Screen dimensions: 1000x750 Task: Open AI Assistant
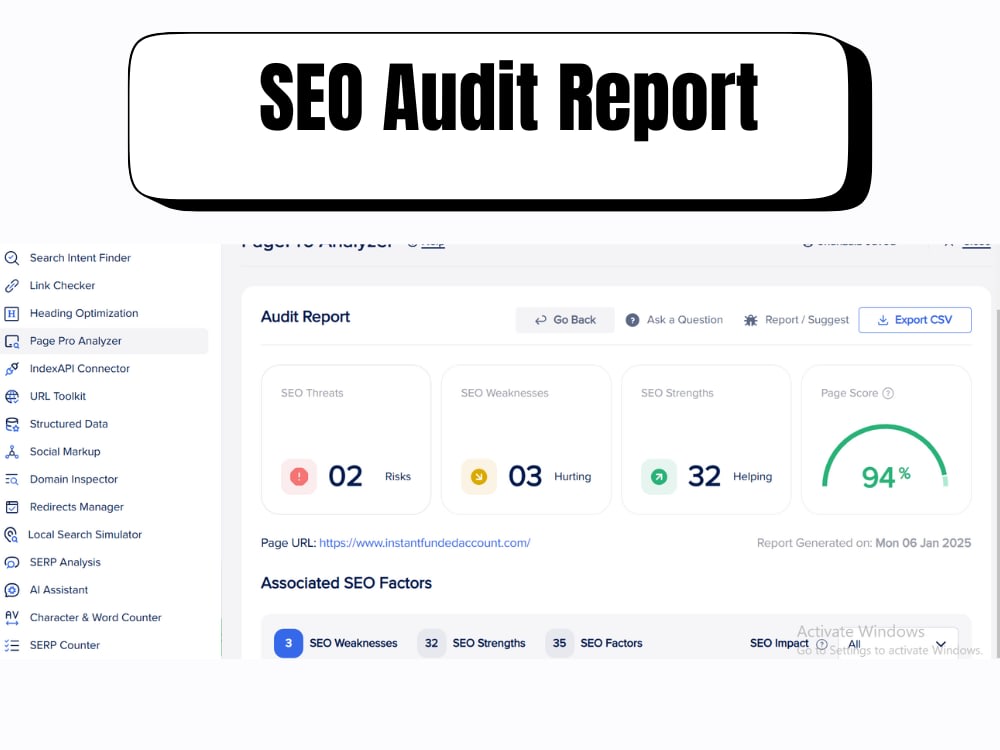click(59, 590)
